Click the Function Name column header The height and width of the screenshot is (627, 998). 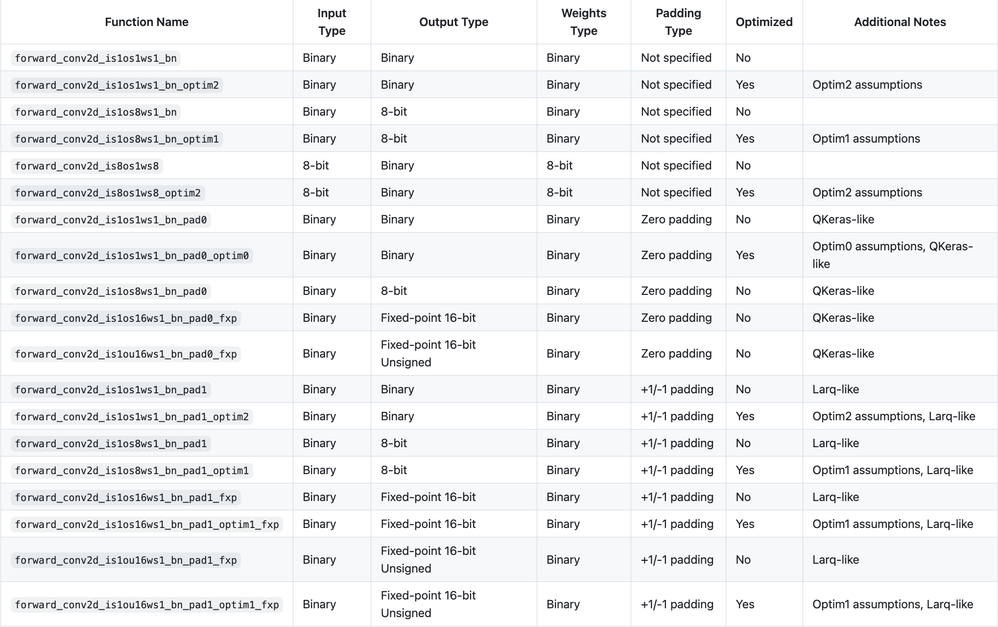(146, 22)
